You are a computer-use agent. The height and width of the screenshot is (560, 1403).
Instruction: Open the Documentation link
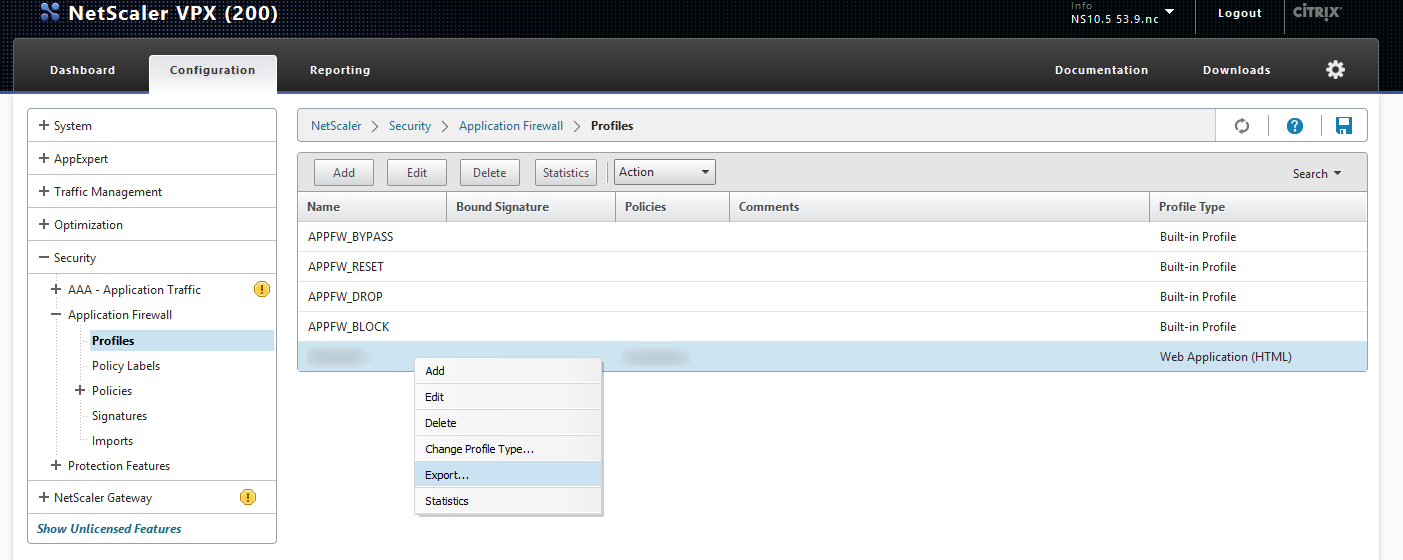[x=1101, y=70]
